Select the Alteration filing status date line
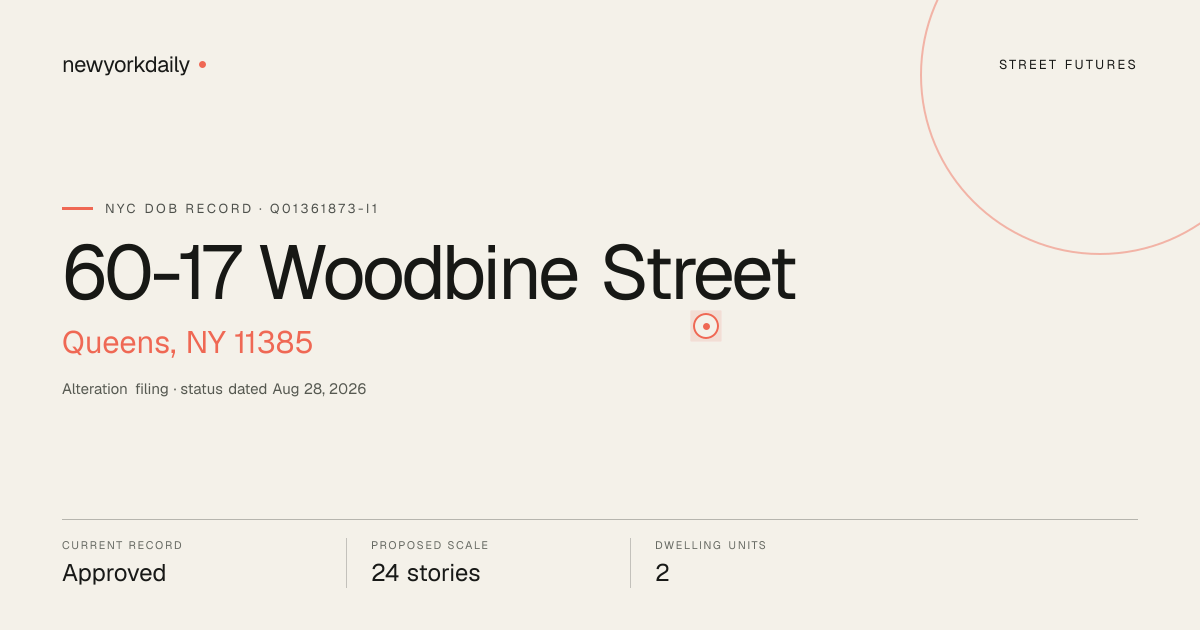The width and height of the screenshot is (1200, 630). coord(214,389)
